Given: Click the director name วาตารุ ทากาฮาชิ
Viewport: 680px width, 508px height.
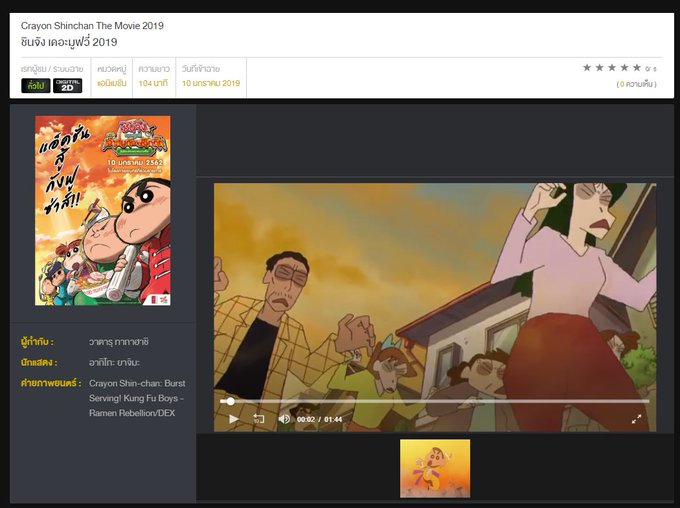Looking at the screenshot, I should tap(119, 342).
